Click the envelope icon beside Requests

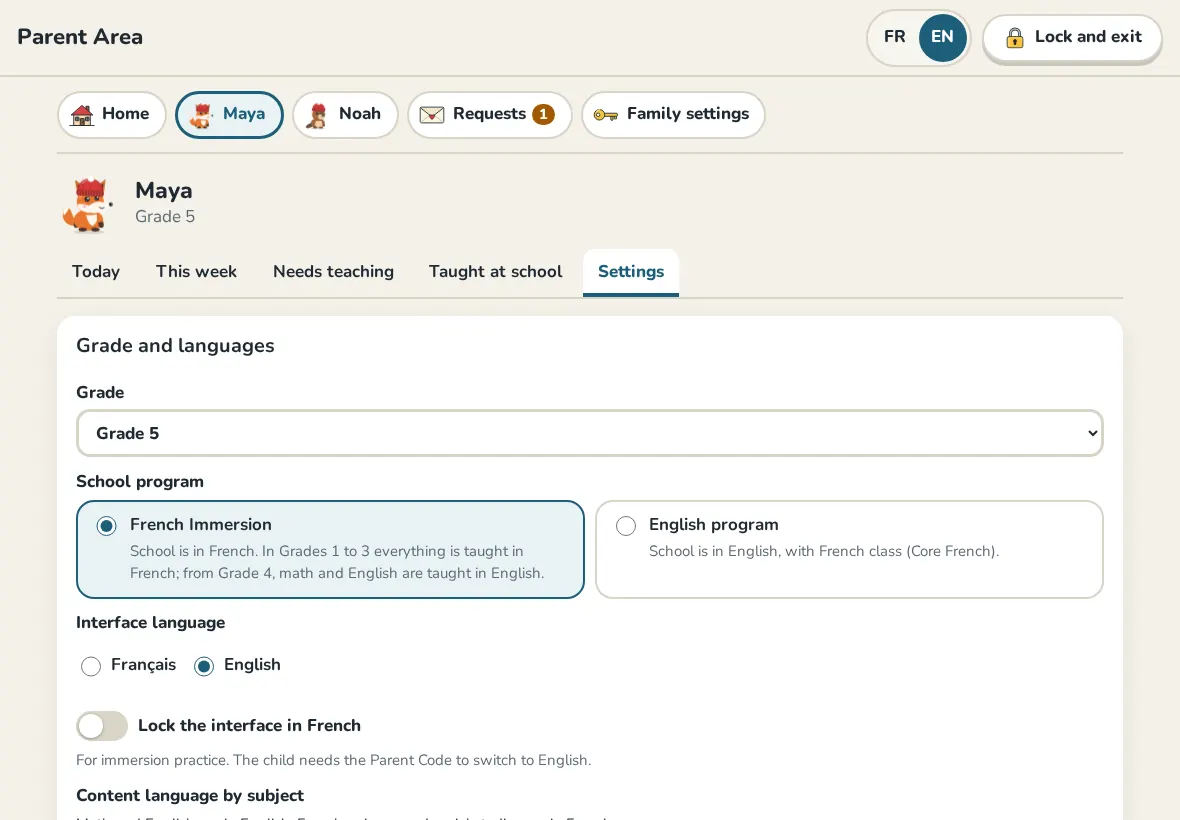click(432, 115)
